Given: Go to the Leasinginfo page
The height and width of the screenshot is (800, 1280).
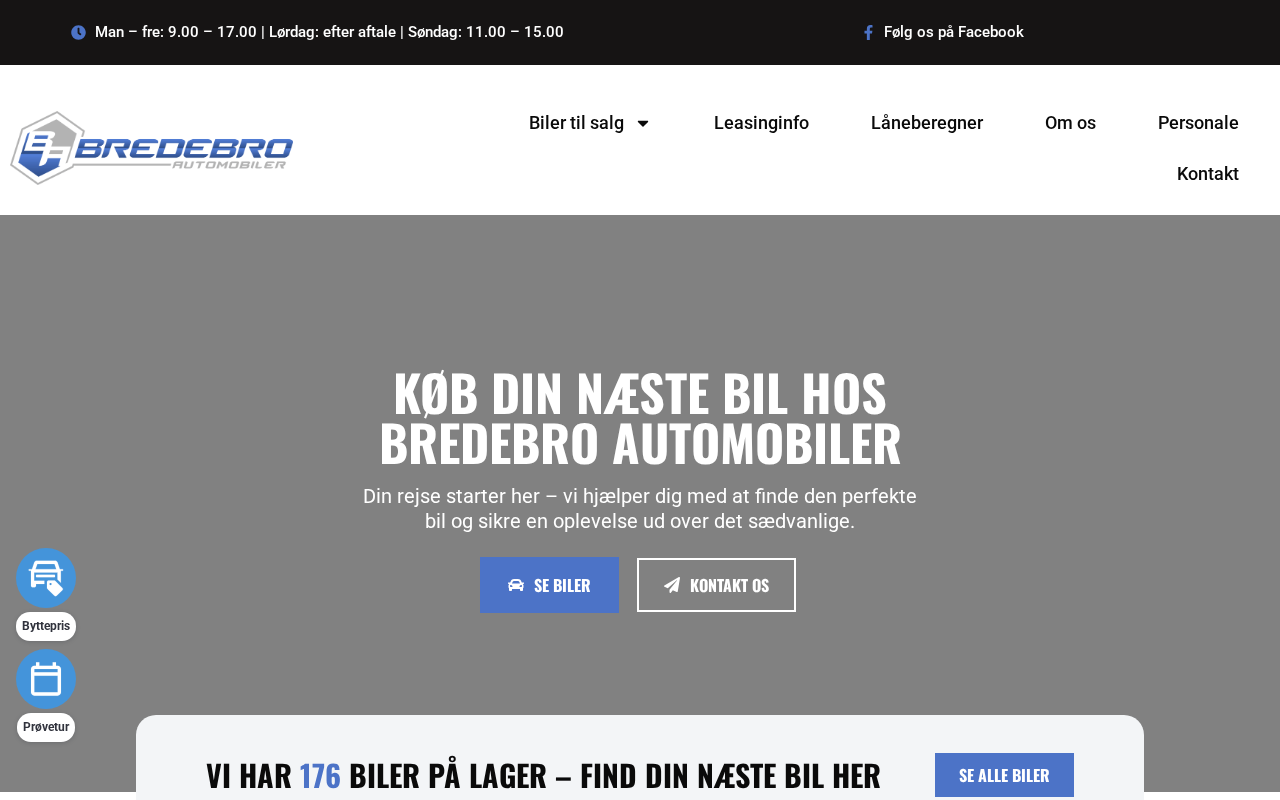Looking at the screenshot, I should 761,123.
